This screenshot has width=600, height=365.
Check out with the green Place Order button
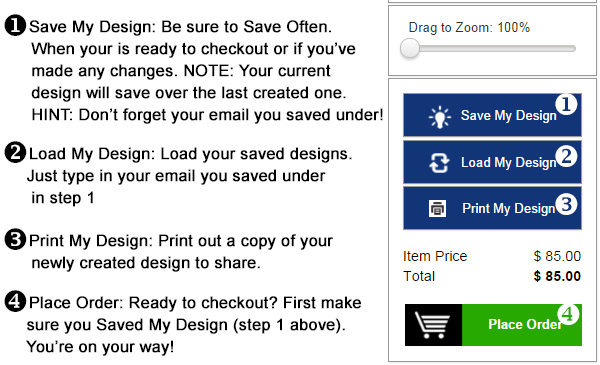pyautogui.click(x=522, y=325)
